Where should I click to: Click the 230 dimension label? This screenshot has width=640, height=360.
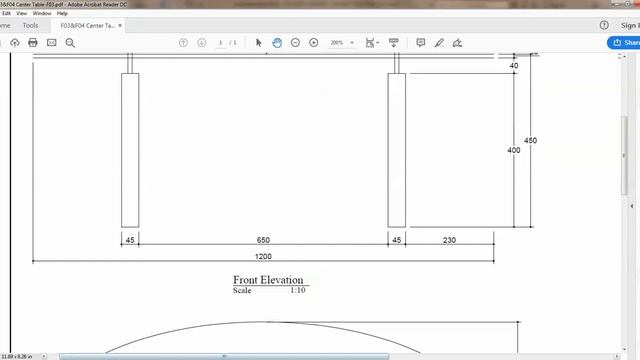[449, 240]
